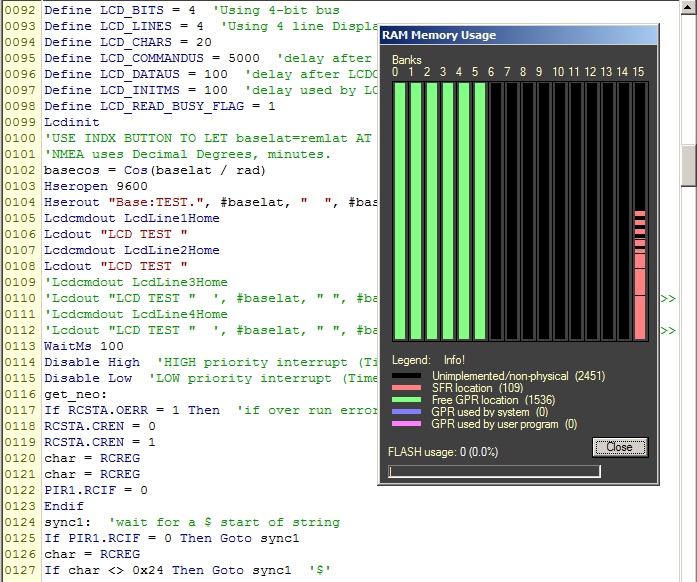Click the RAM Memory Usage title bar
The image size is (697, 582).
coord(518,35)
